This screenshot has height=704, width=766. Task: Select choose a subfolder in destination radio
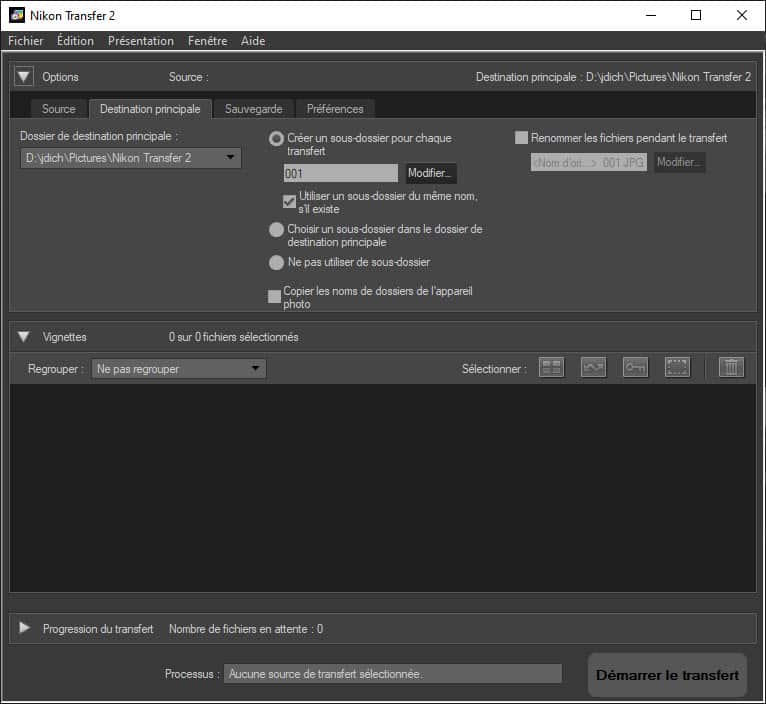[x=276, y=230]
